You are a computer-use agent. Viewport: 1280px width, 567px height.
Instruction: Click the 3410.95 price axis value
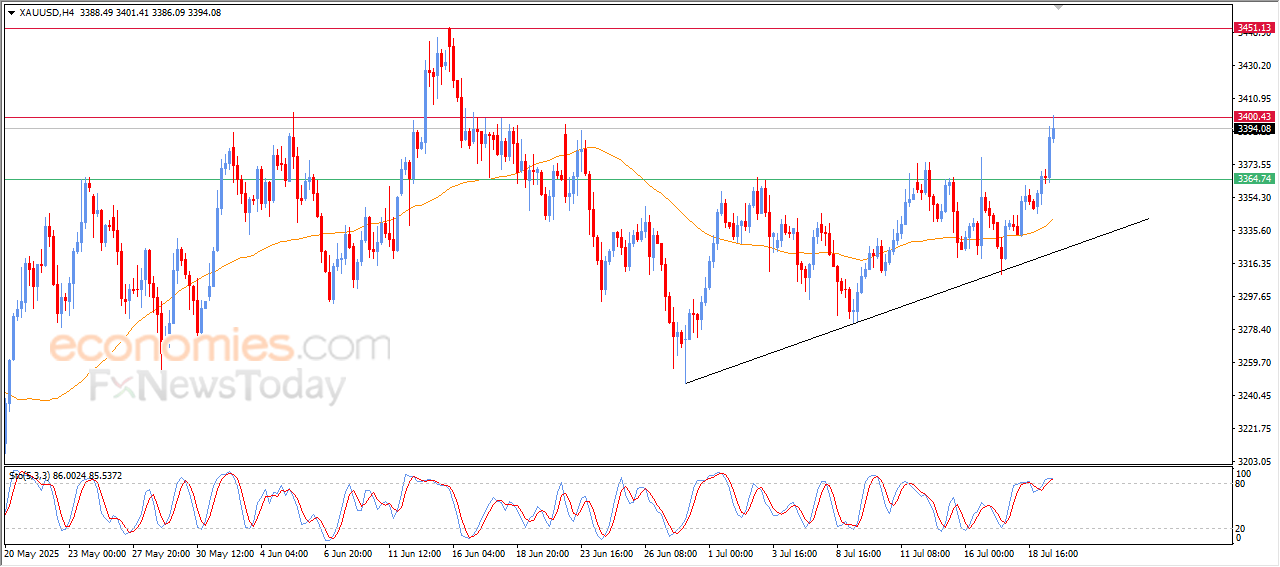coord(1255,99)
